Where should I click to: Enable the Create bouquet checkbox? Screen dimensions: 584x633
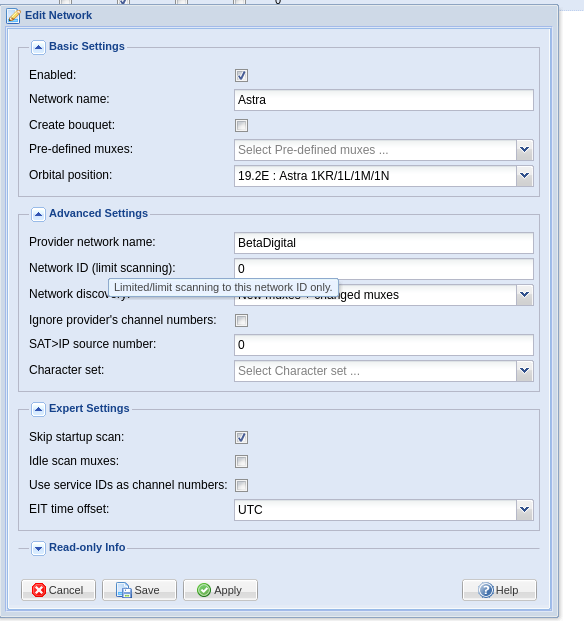click(x=241, y=126)
